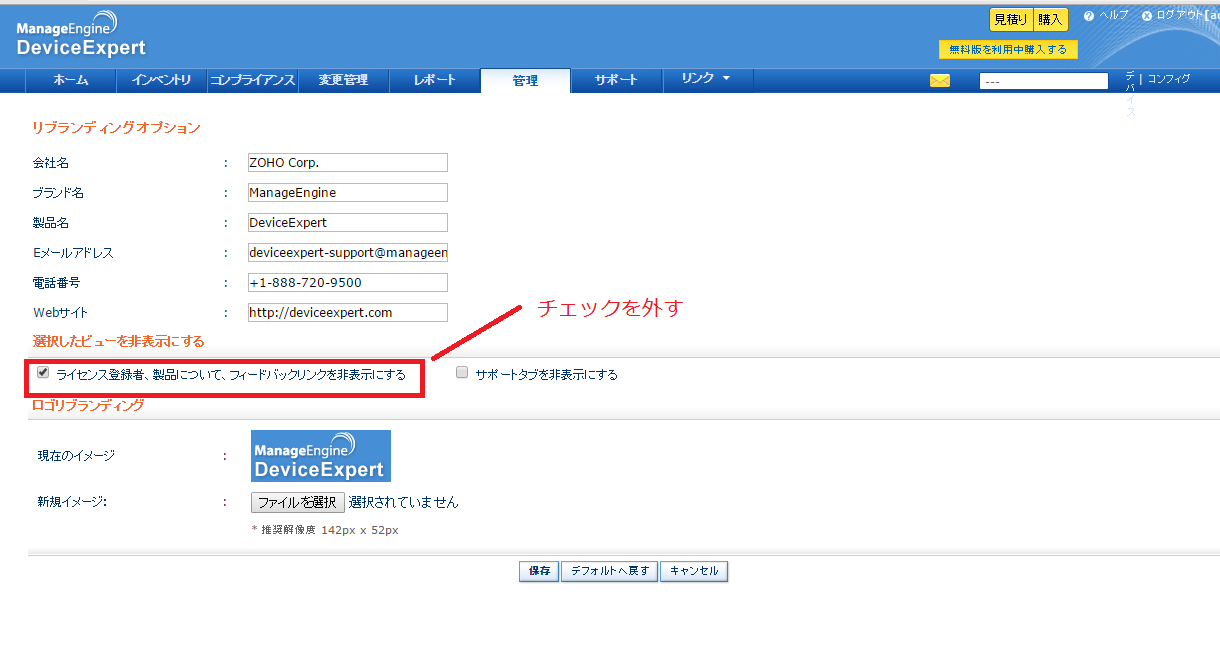Viewport: 1220px width, 658px height.
Task: Click the リブランディングオプション heading
Action: coord(116,128)
